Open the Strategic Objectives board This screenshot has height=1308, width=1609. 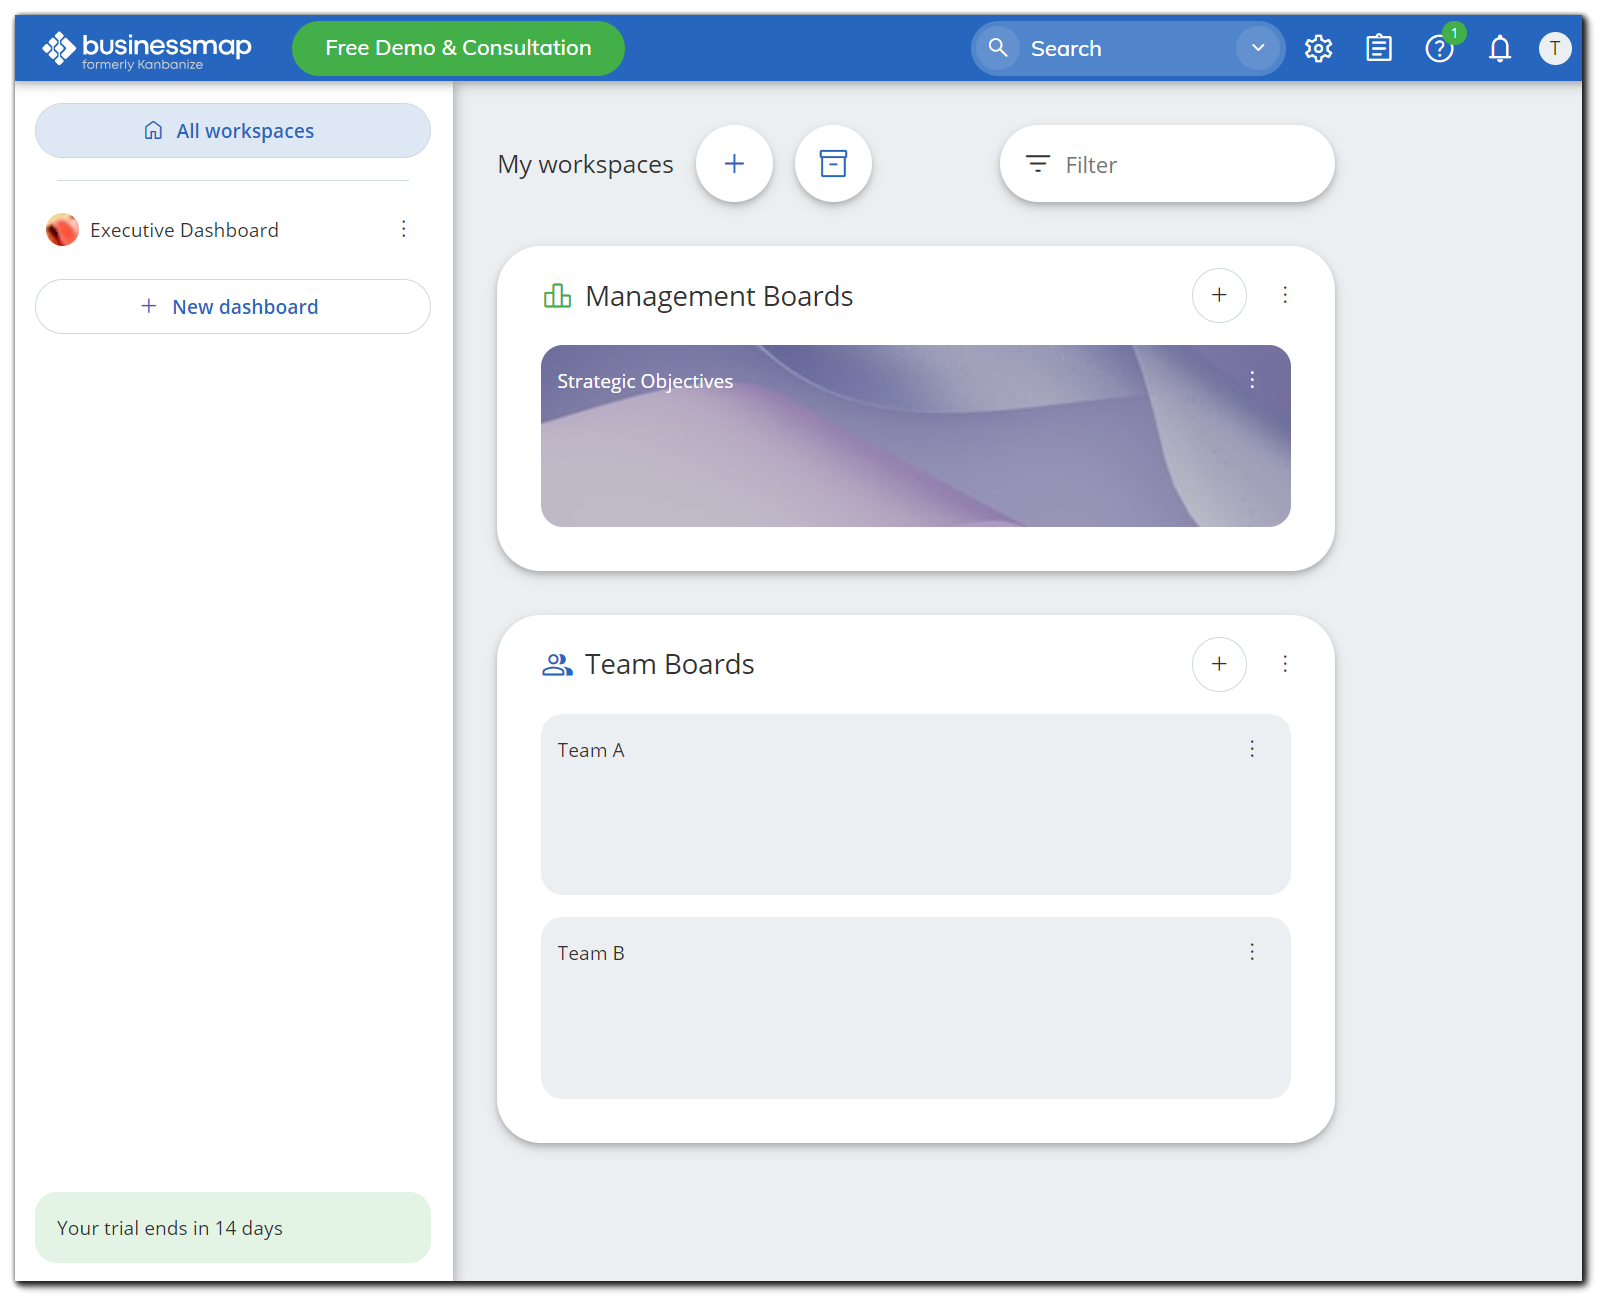[916, 436]
